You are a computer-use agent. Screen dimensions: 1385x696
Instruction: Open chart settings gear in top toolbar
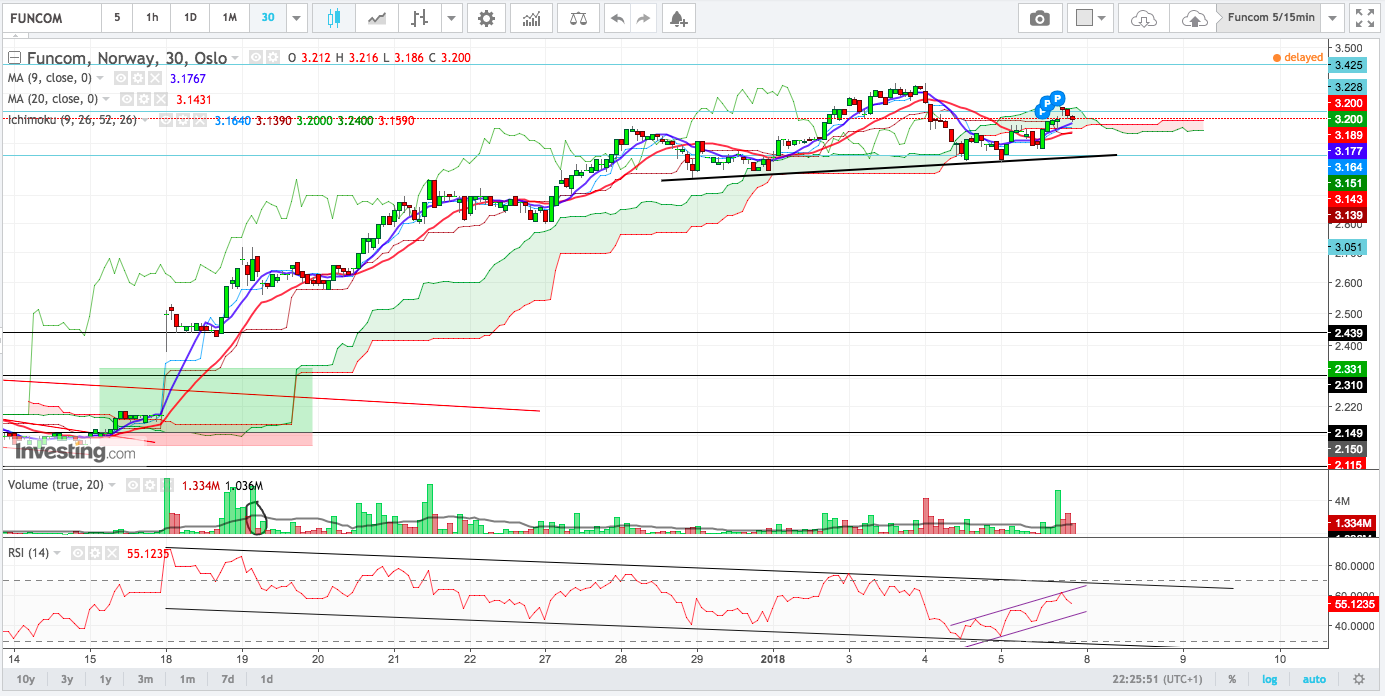486,18
